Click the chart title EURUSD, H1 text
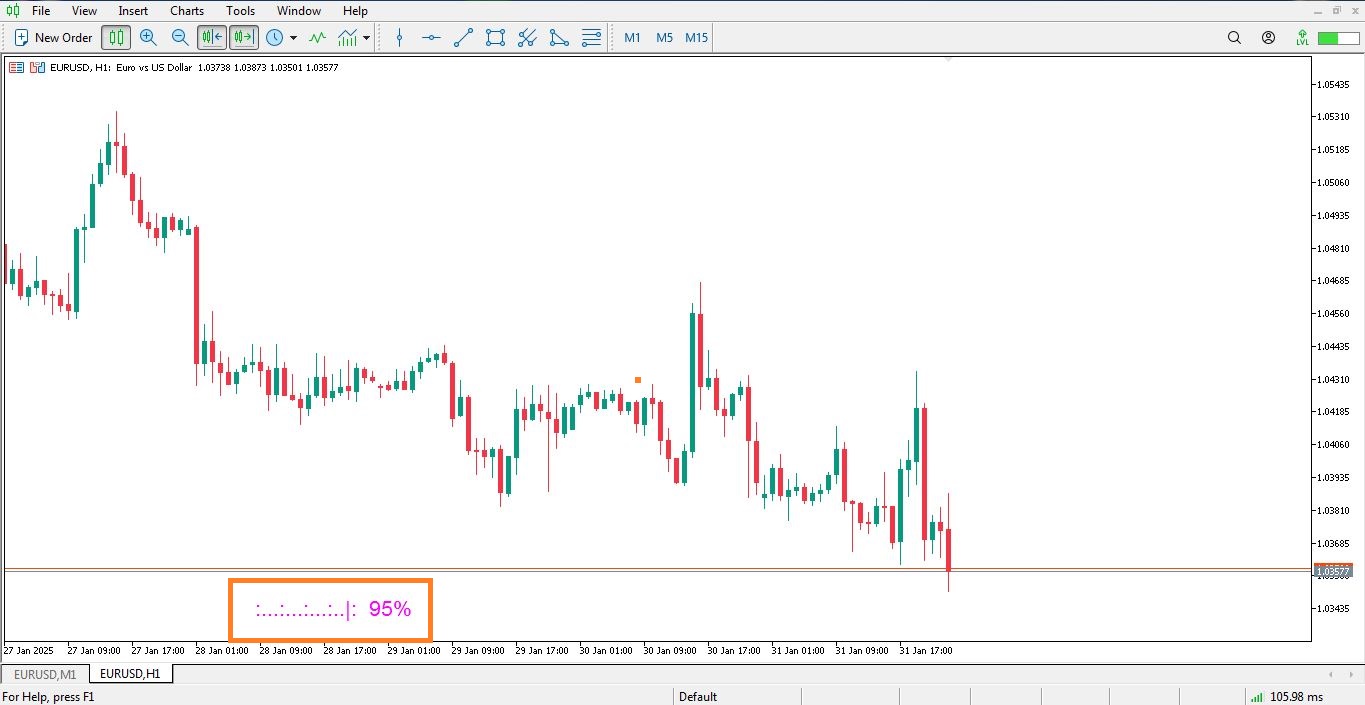This screenshot has height=705, width=1365. pos(80,68)
